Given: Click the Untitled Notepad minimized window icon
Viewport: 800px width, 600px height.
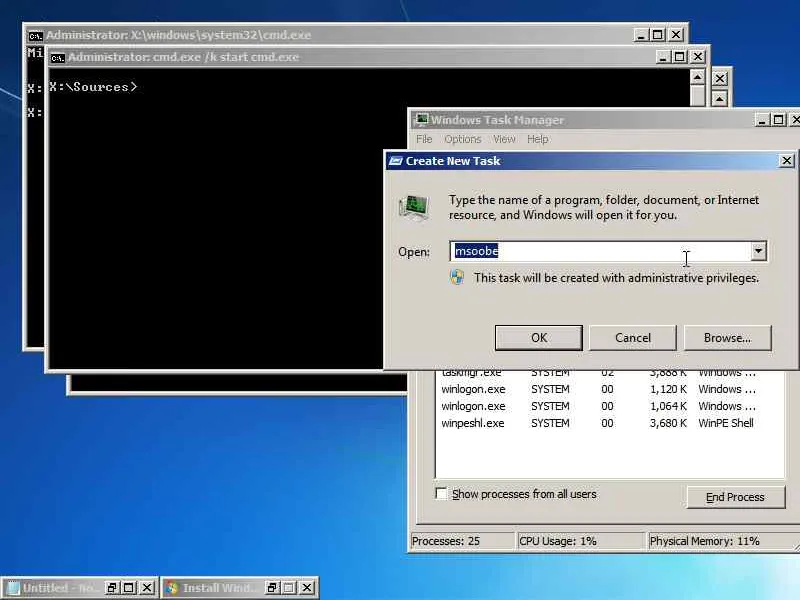Looking at the screenshot, I should coord(13,588).
